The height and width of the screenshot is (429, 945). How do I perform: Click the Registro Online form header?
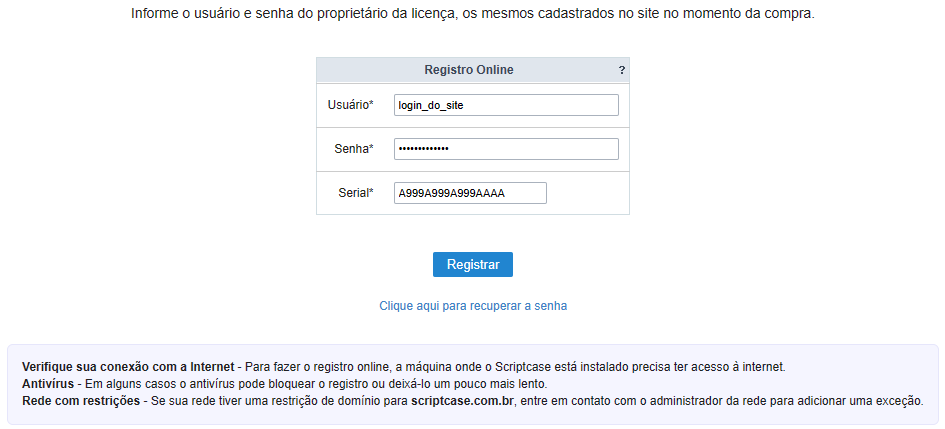(x=469, y=70)
